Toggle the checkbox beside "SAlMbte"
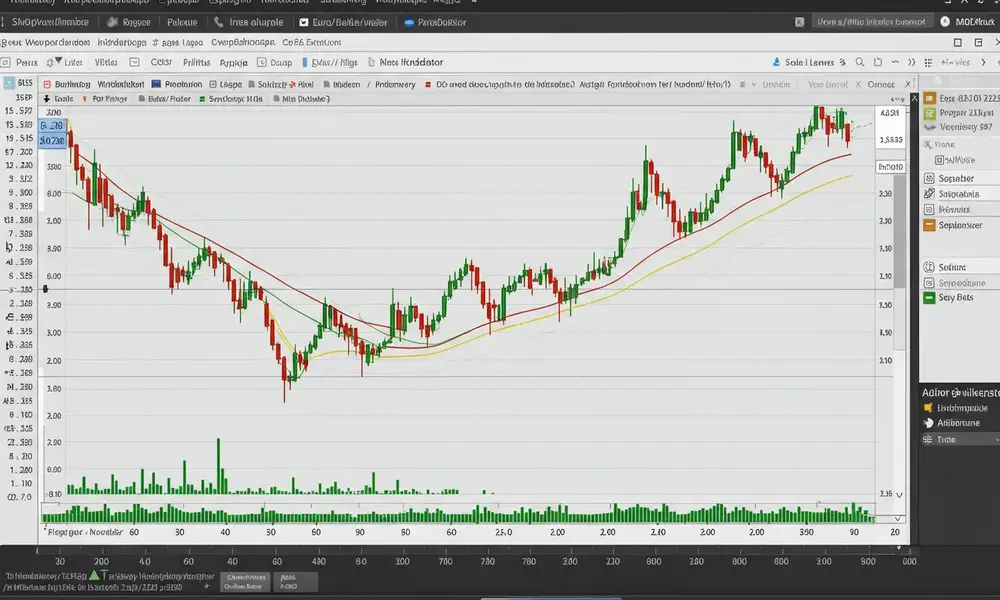 pyautogui.click(x=939, y=160)
